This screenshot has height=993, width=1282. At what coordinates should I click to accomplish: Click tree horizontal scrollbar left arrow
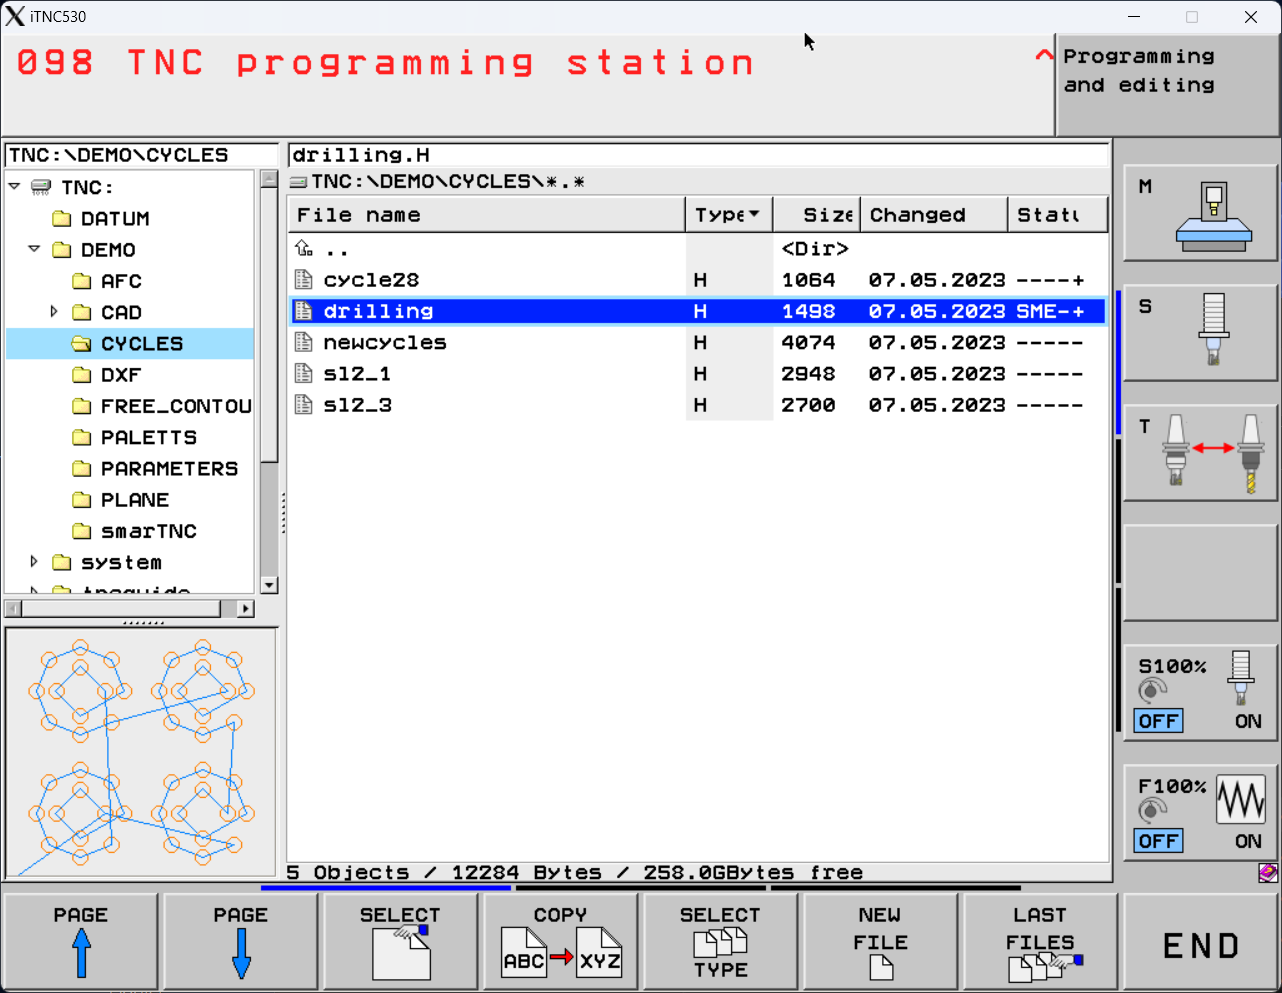click(13, 608)
